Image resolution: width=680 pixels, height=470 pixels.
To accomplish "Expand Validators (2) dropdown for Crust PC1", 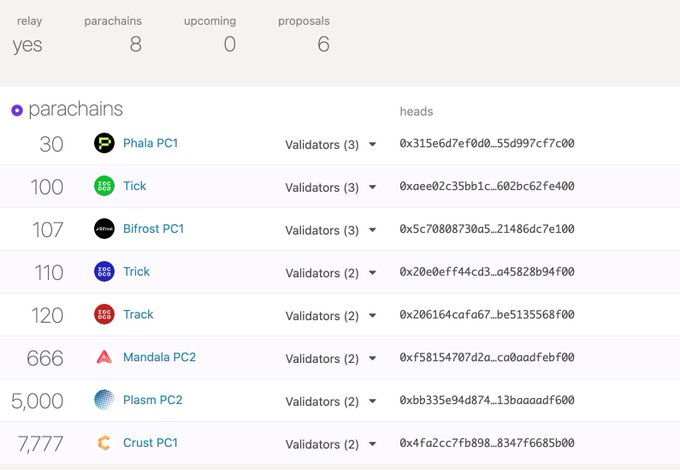I will point(330,444).
